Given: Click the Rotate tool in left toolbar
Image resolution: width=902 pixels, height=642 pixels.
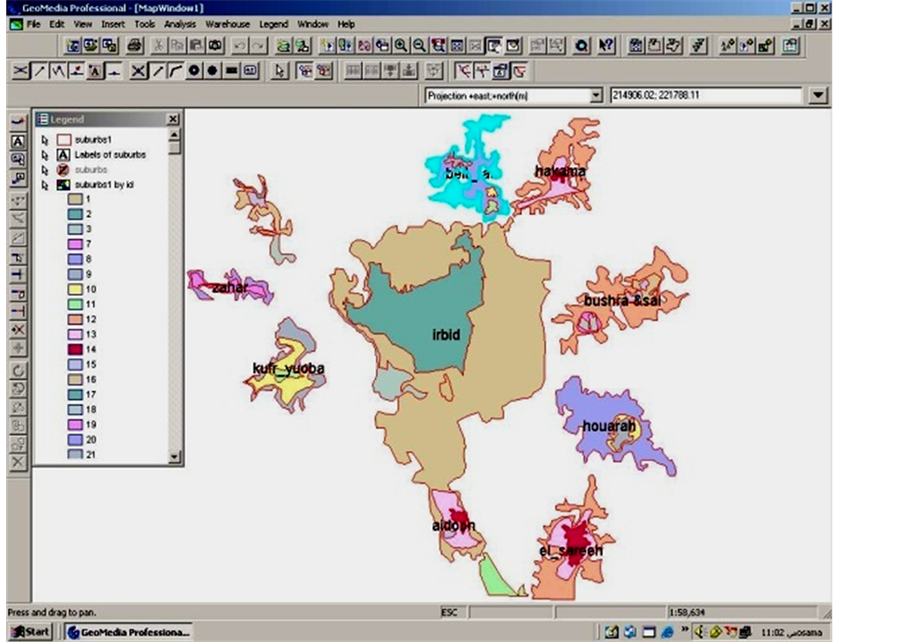Looking at the screenshot, I should 18,370.
